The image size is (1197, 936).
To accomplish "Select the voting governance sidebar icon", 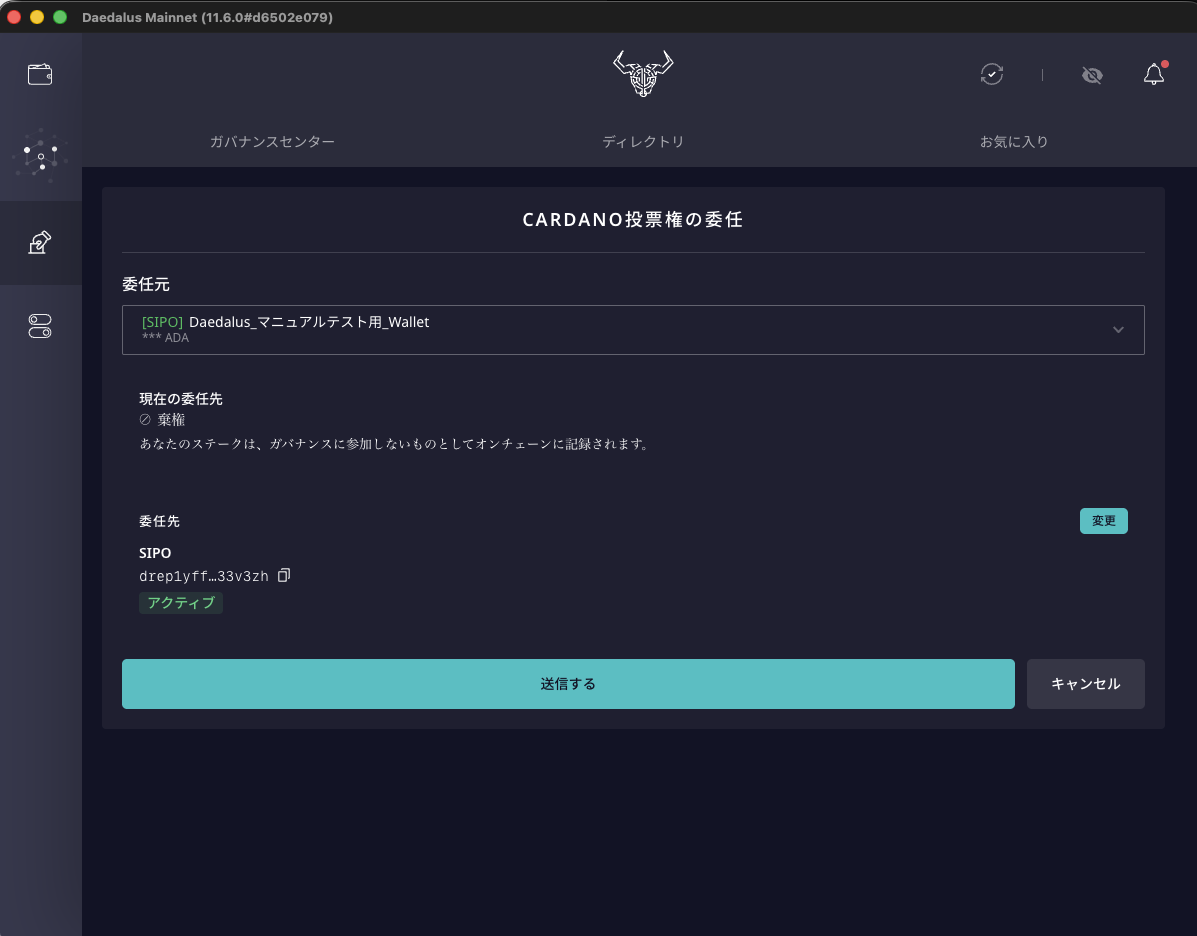I will (x=40, y=243).
